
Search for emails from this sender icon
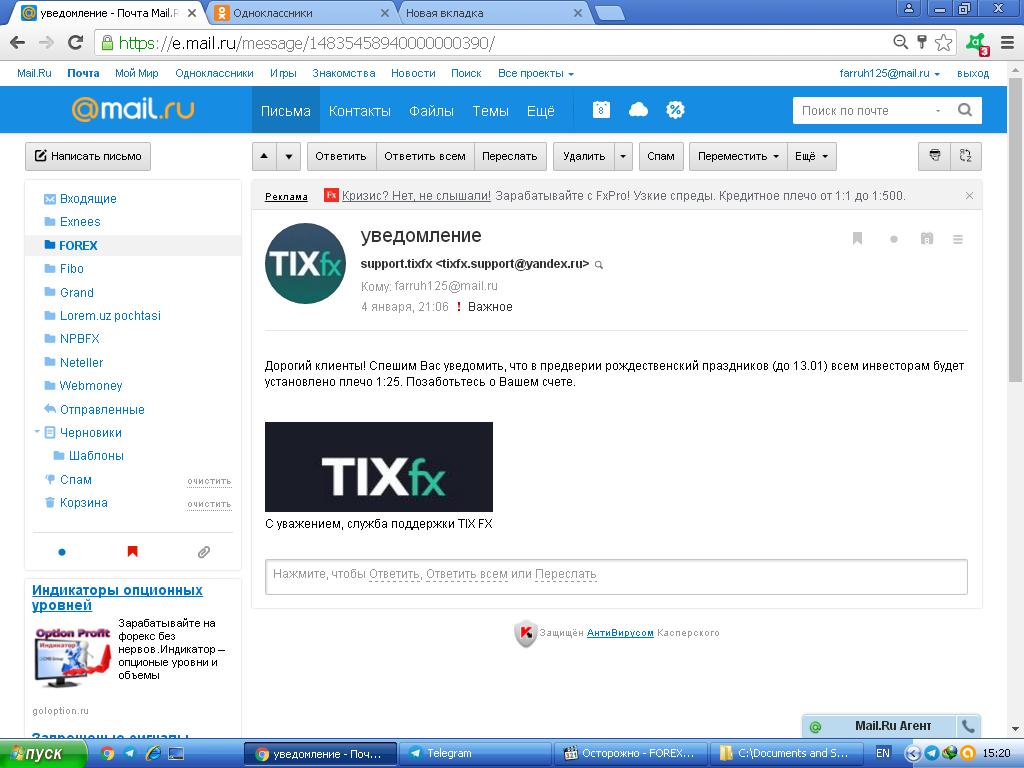[599, 264]
